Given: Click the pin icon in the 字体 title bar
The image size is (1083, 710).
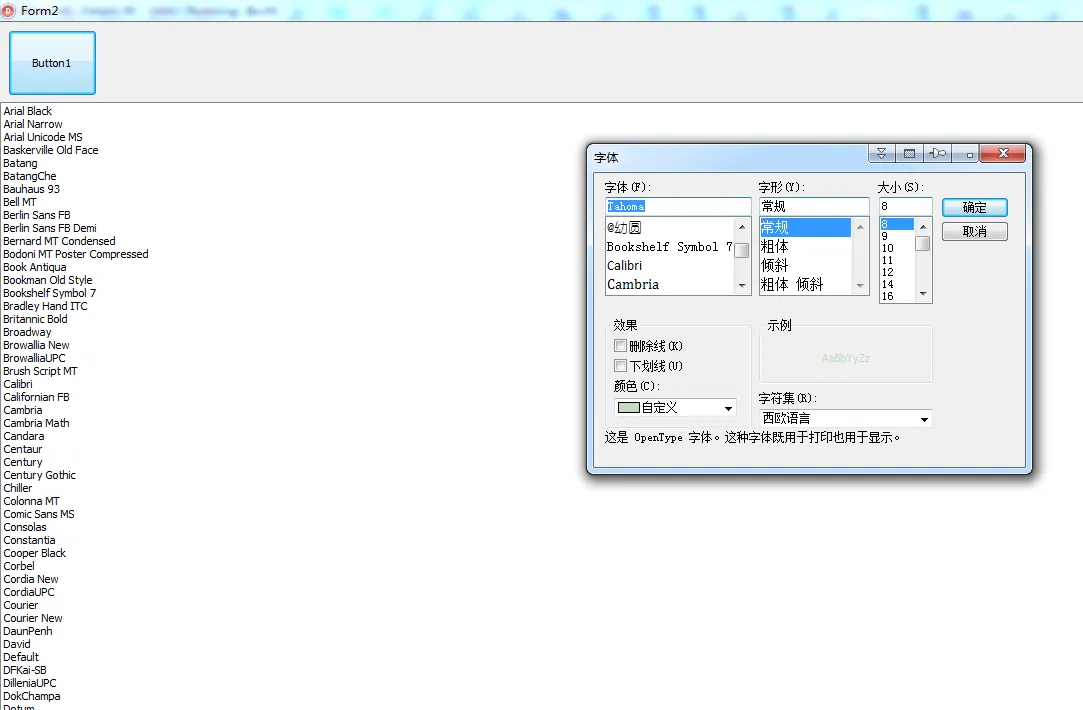Looking at the screenshot, I should pyautogui.click(x=938, y=153).
